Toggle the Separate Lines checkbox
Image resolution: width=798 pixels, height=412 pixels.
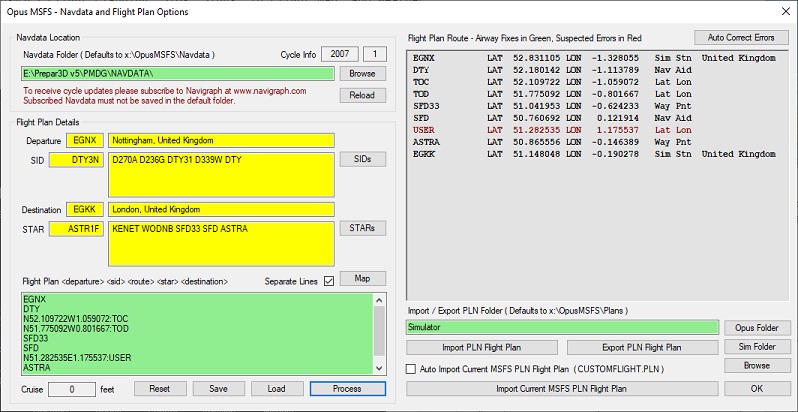(x=329, y=281)
